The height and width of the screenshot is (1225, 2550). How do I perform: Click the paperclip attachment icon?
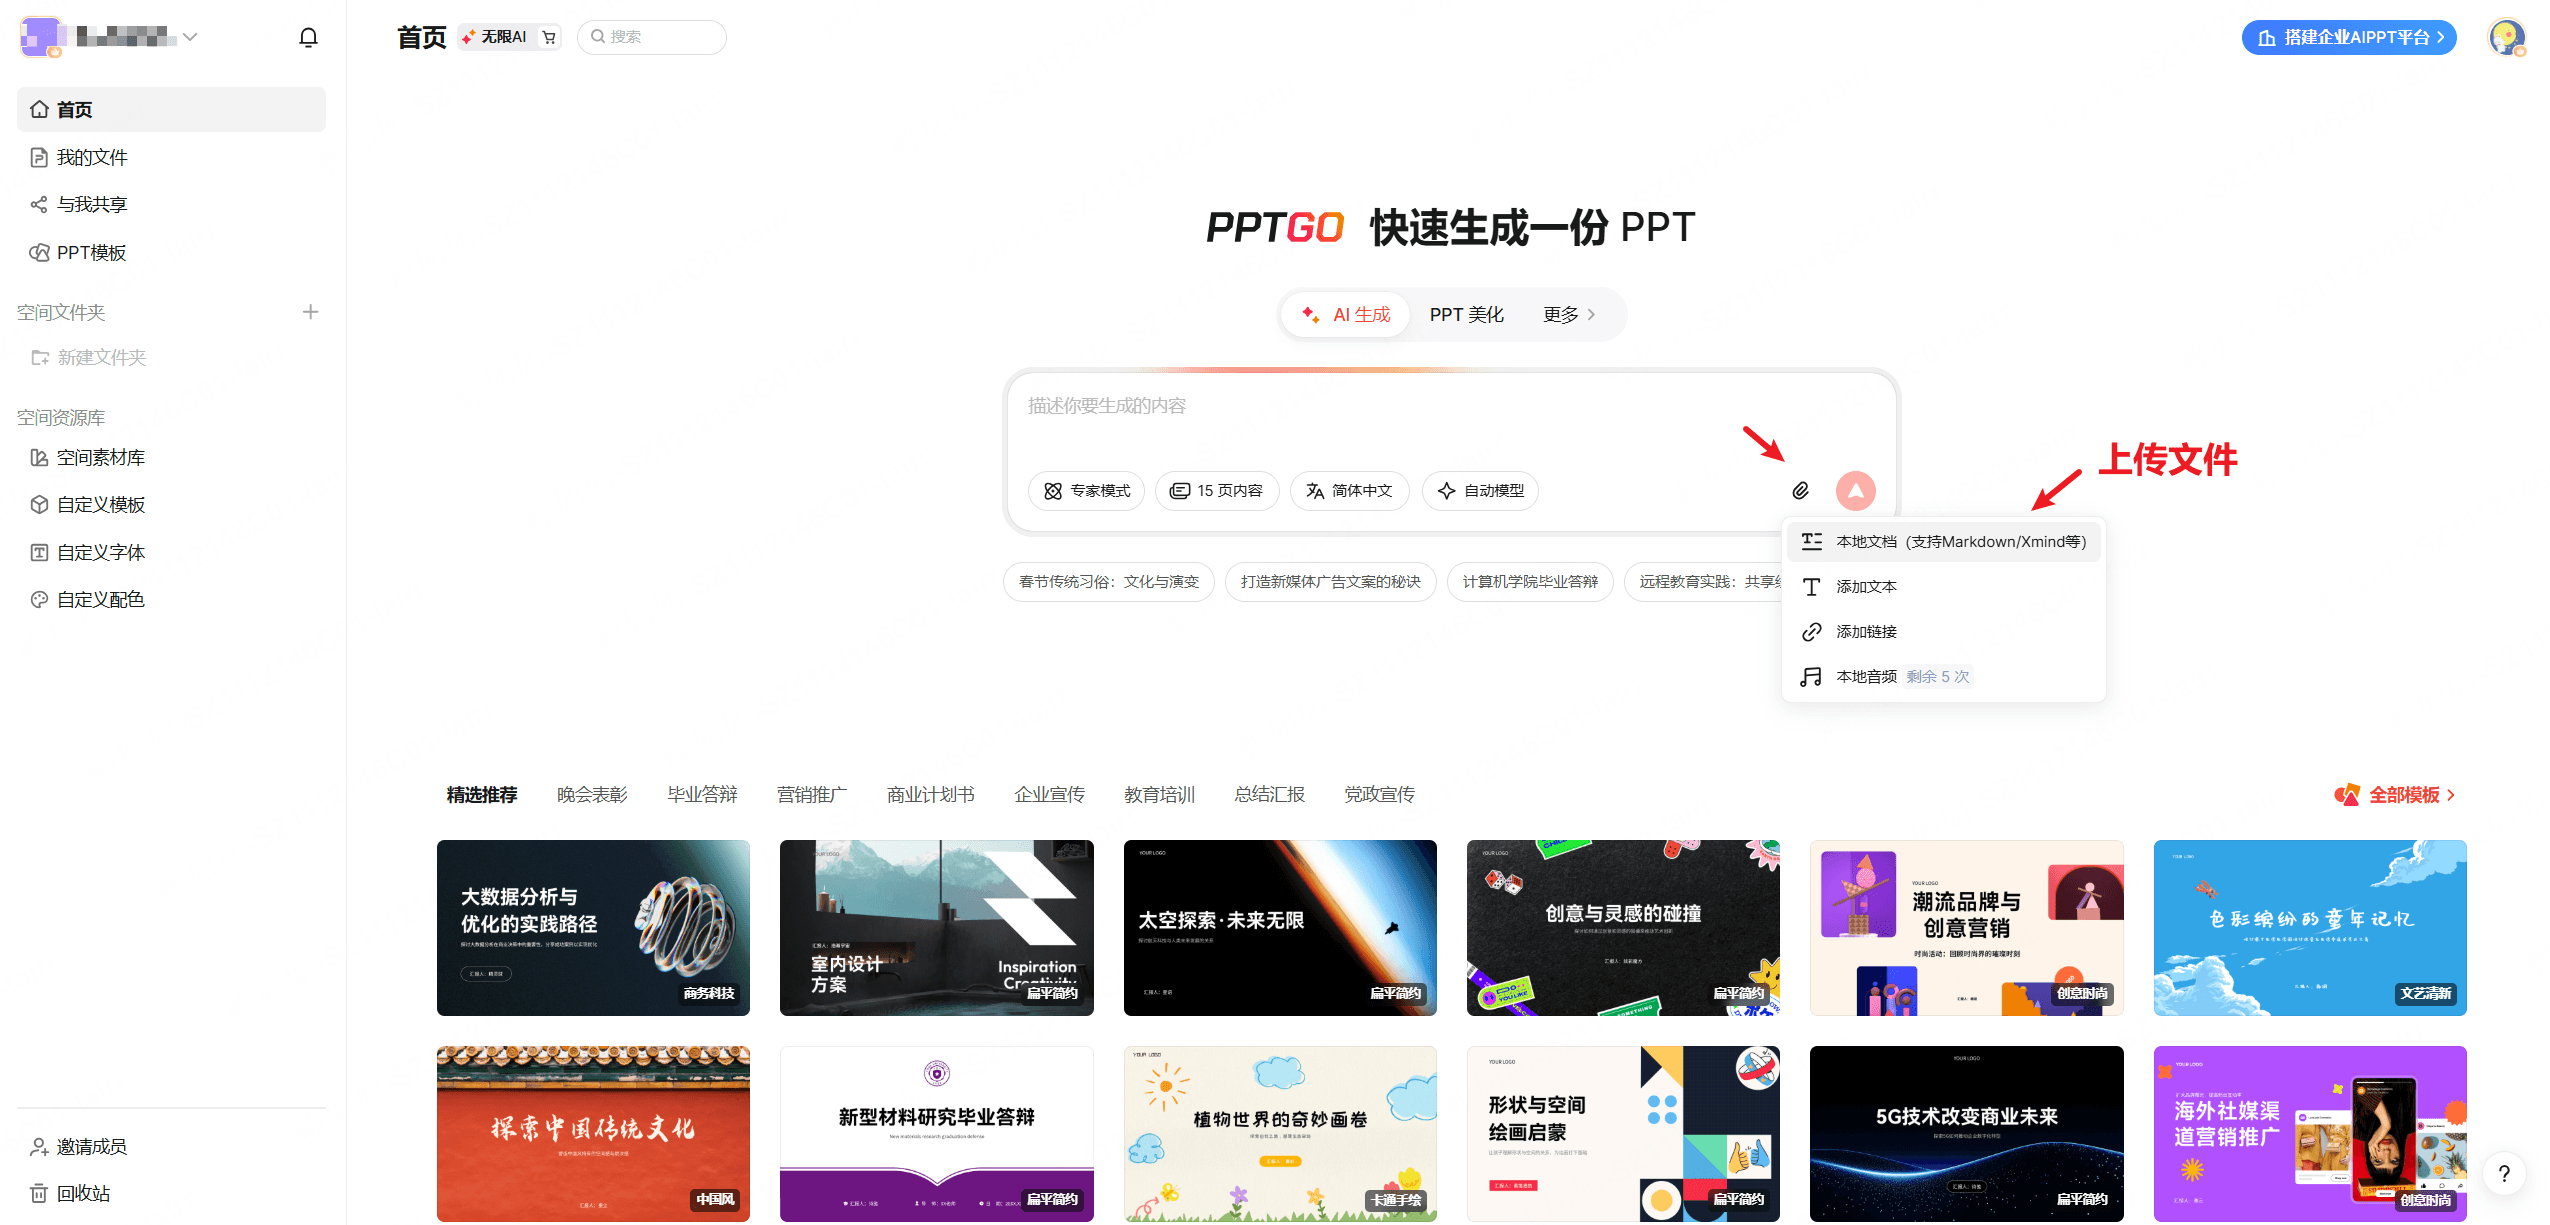pyautogui.click(x=1802, y=490)
